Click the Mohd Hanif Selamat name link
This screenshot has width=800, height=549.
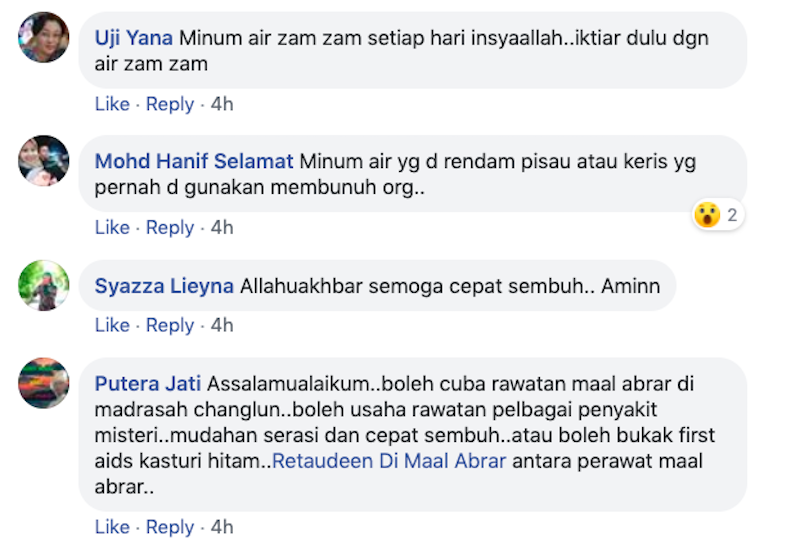(194, 161)
